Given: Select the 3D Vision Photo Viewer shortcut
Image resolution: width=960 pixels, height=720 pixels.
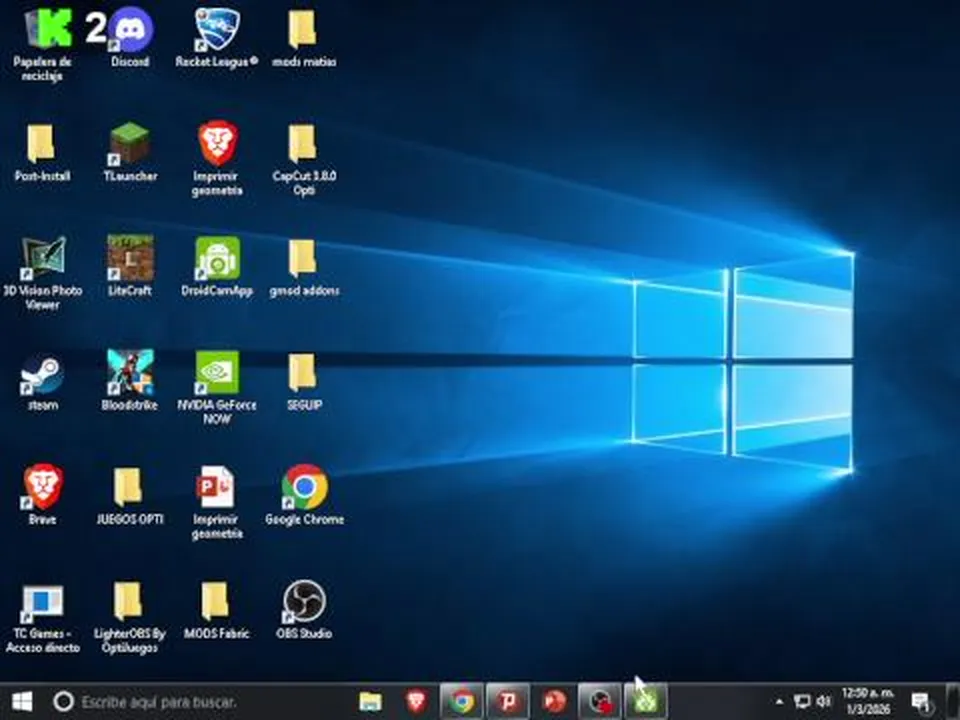Looking at the screenshot, I should coord(42,273).
